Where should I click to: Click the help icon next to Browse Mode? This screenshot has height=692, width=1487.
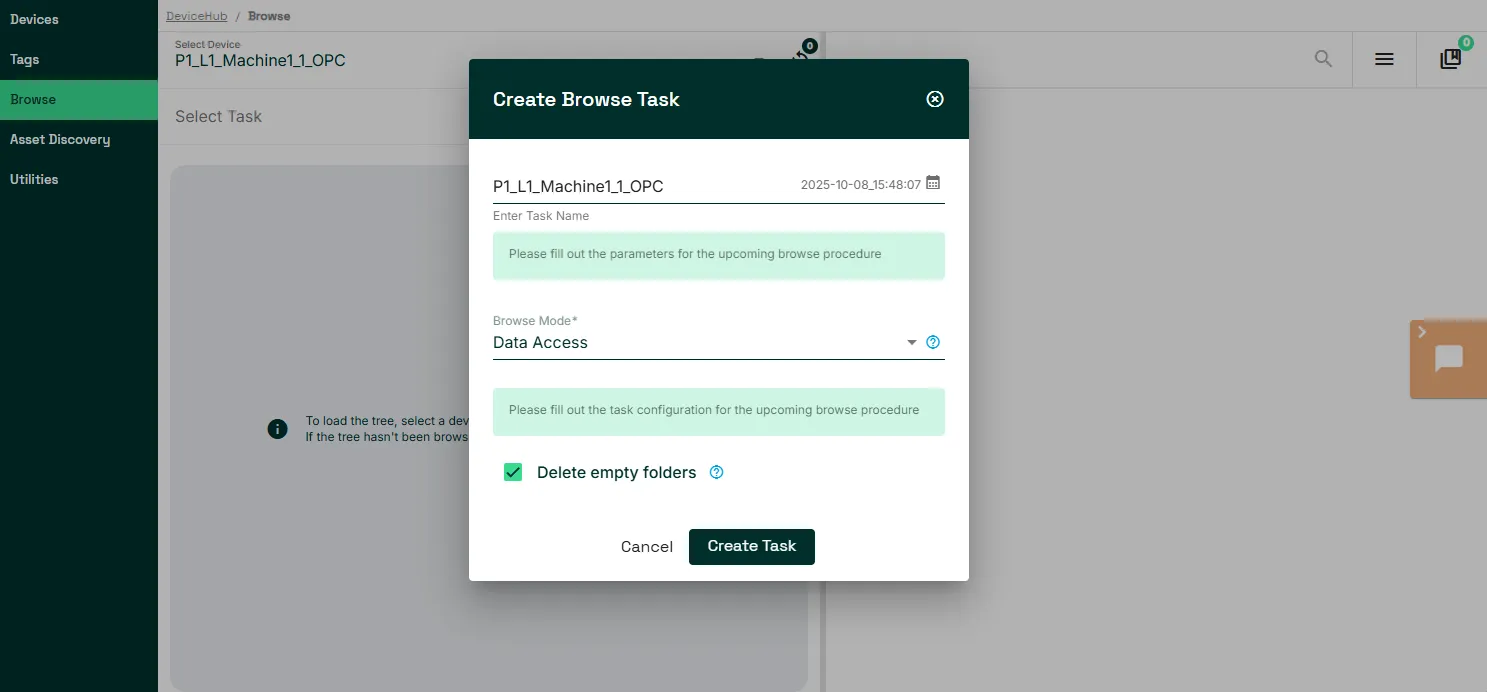click(x=933, y=342)
